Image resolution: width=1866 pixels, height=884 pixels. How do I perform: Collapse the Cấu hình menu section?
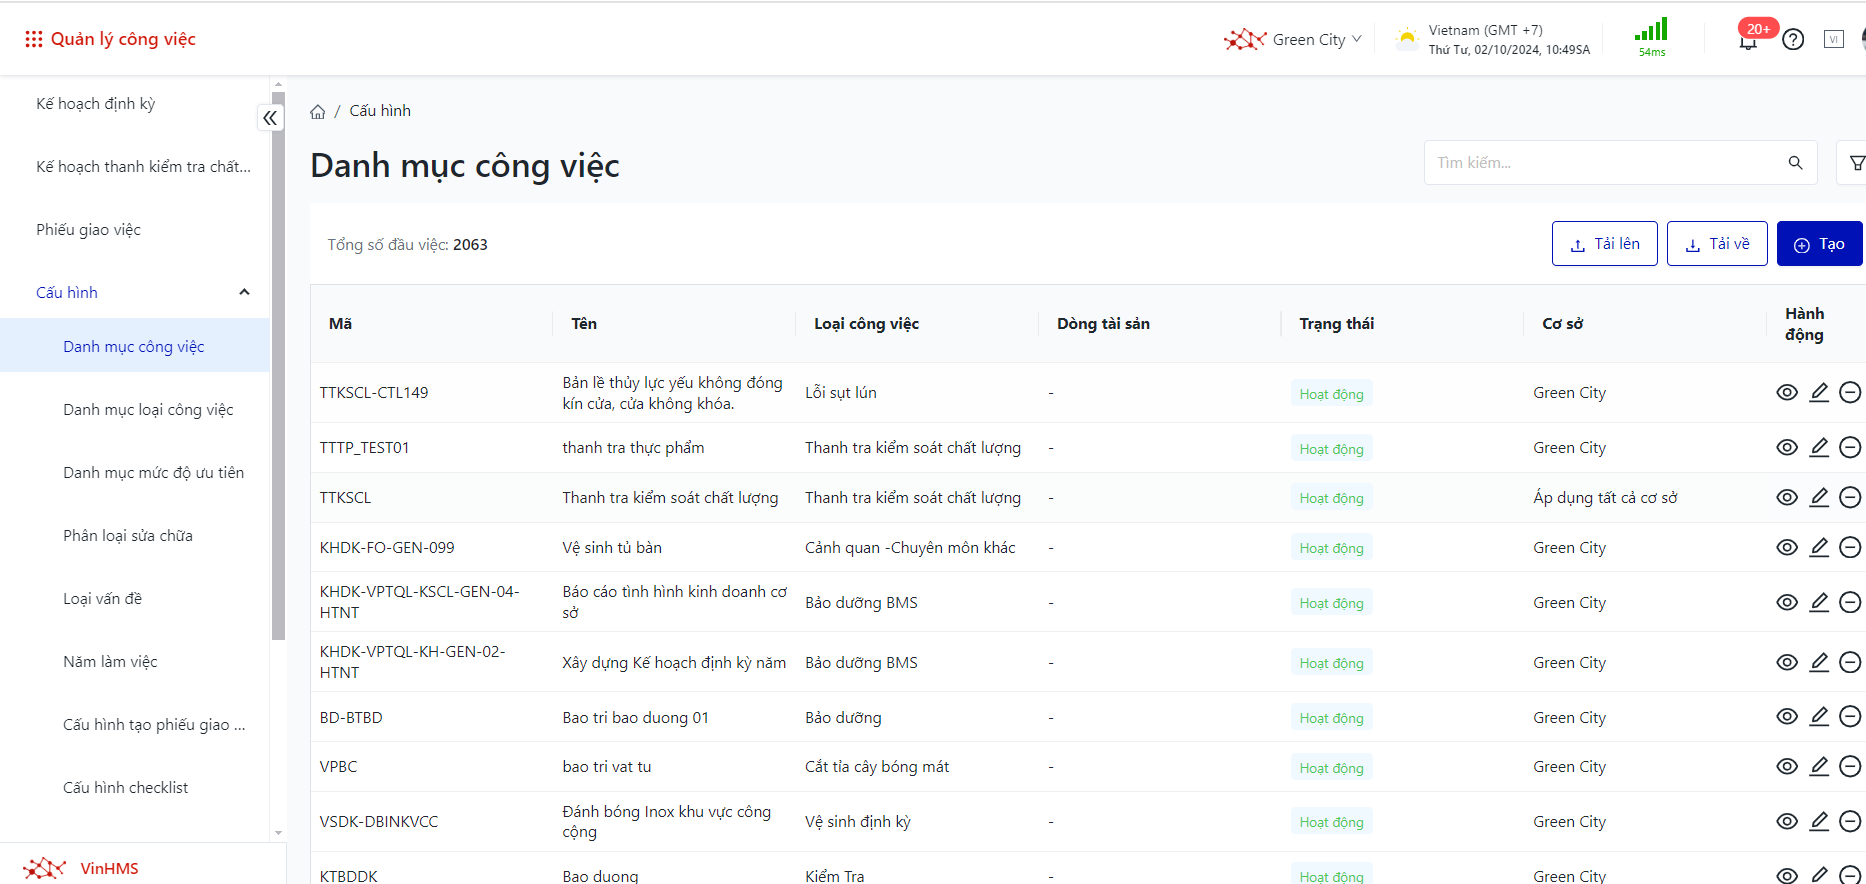tap(244, 292)
